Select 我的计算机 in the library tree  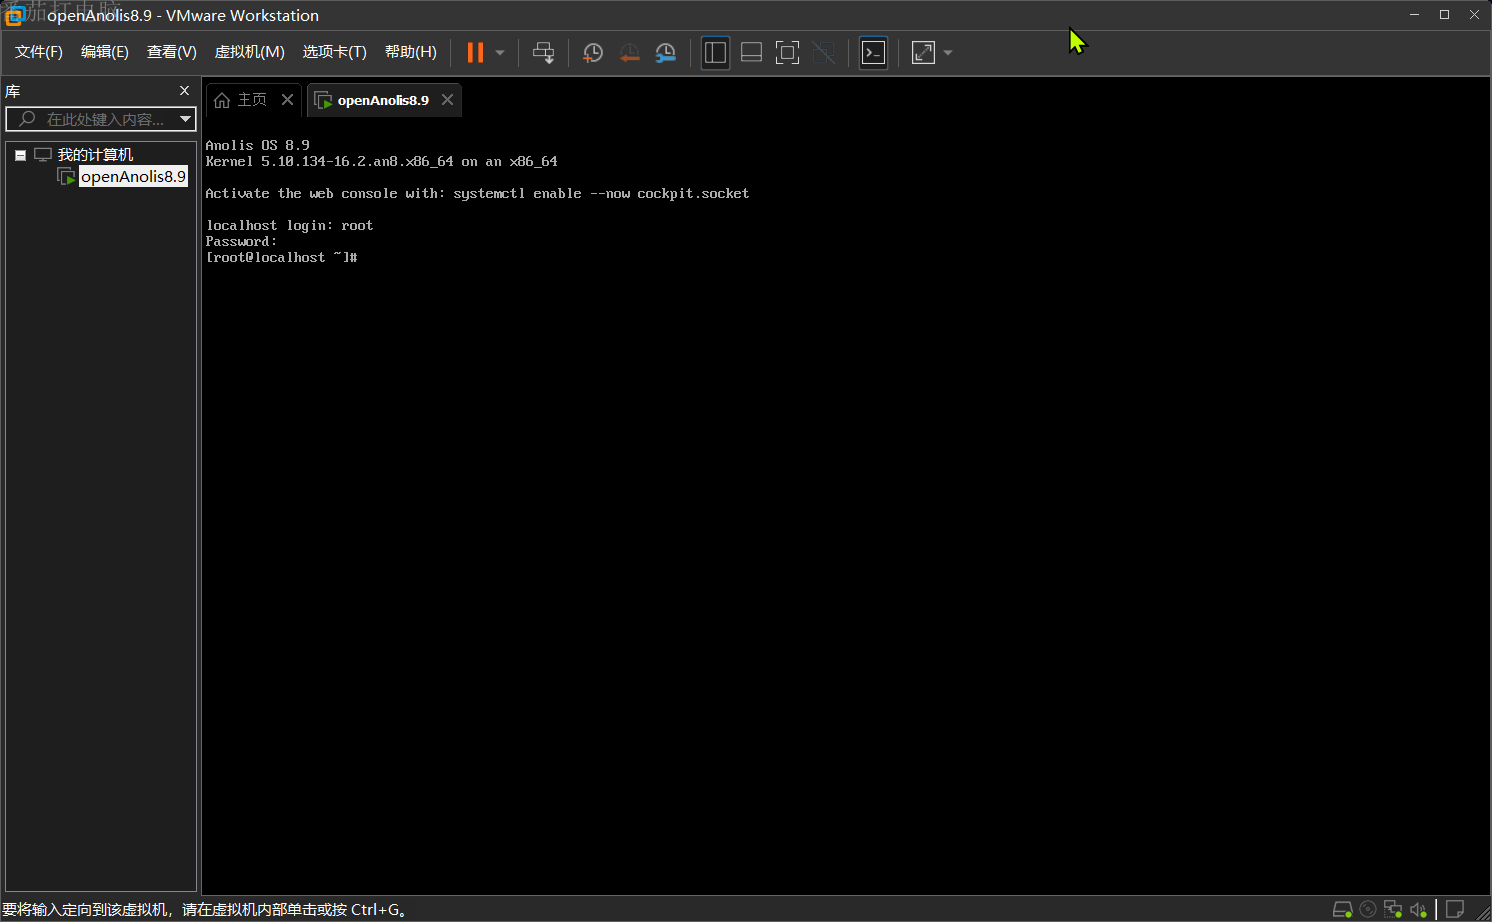95,155
